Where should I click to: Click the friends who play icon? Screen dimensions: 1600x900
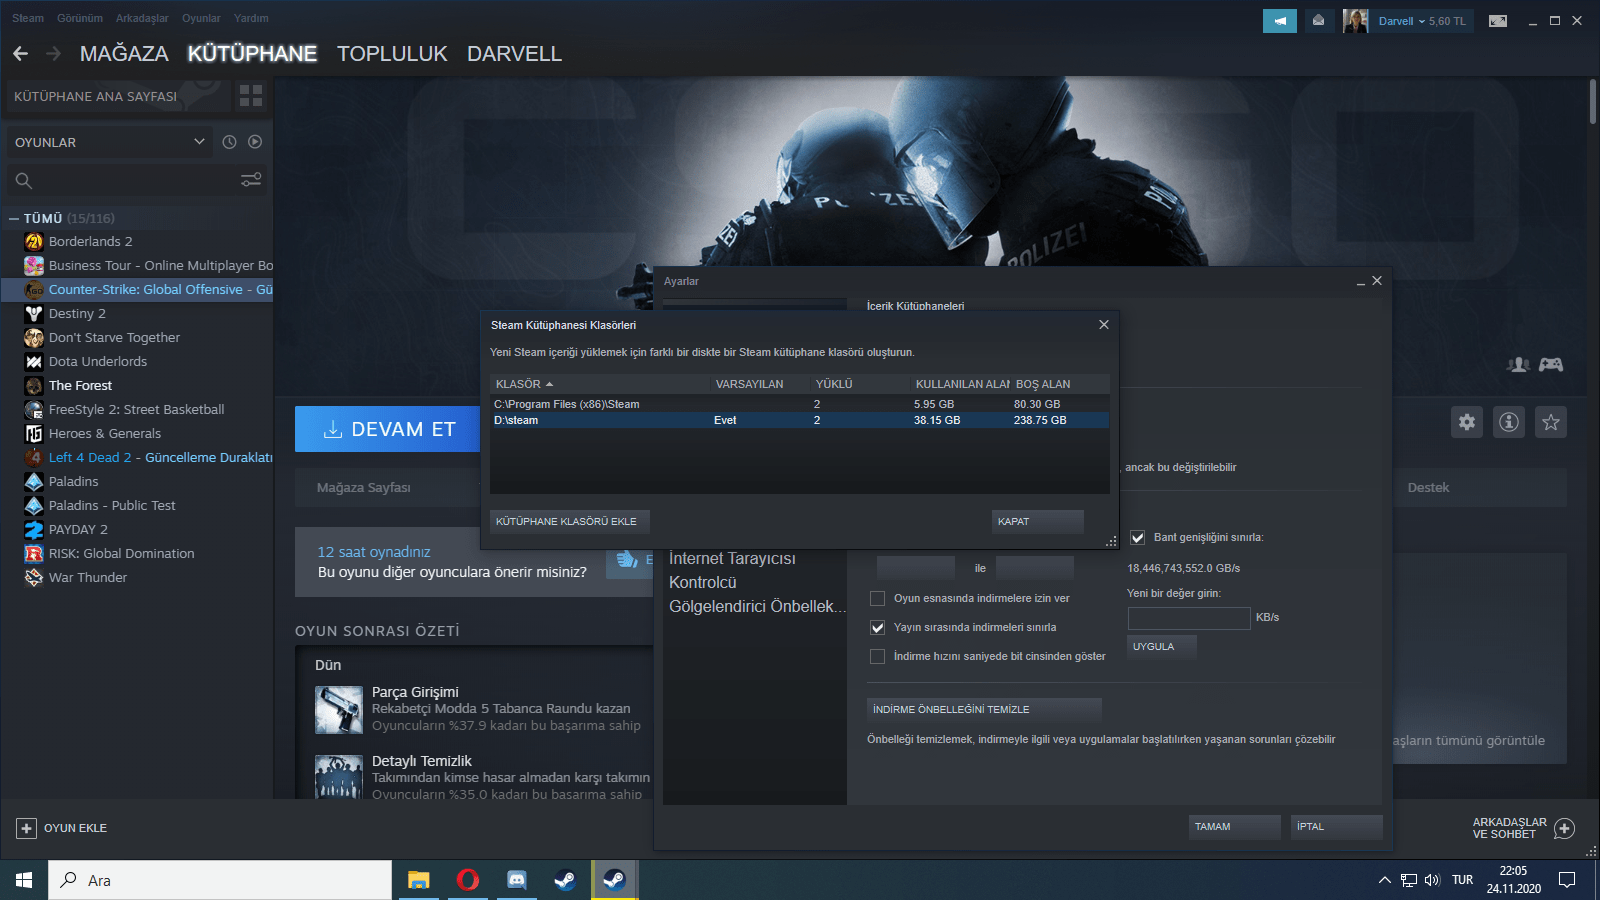pyautogui.click(x=1518, y=365)
